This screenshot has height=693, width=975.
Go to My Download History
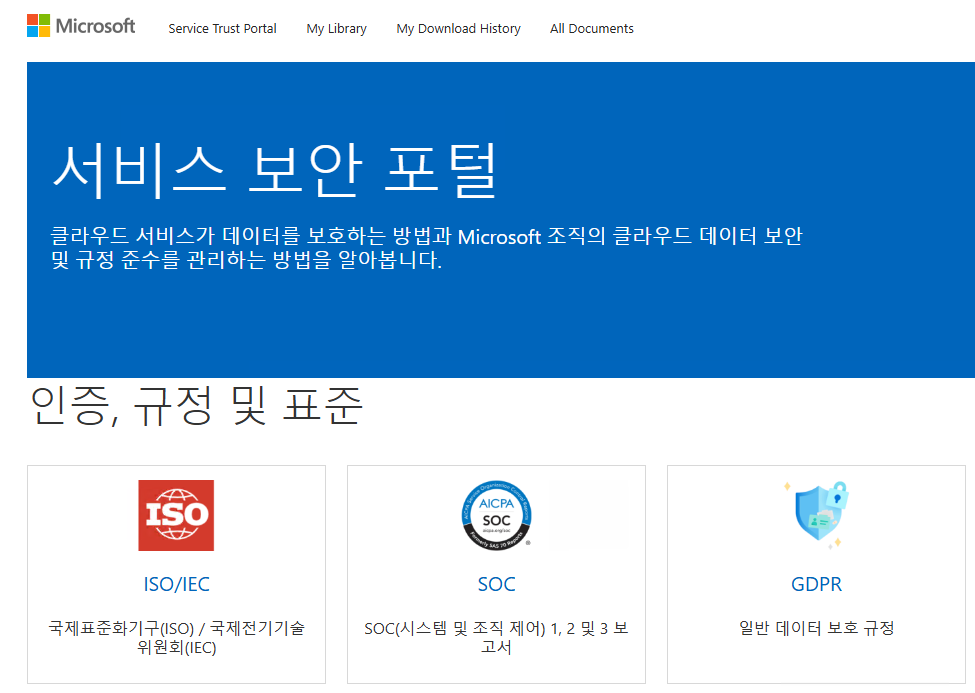pyautogui.click(x=458, y=29)
